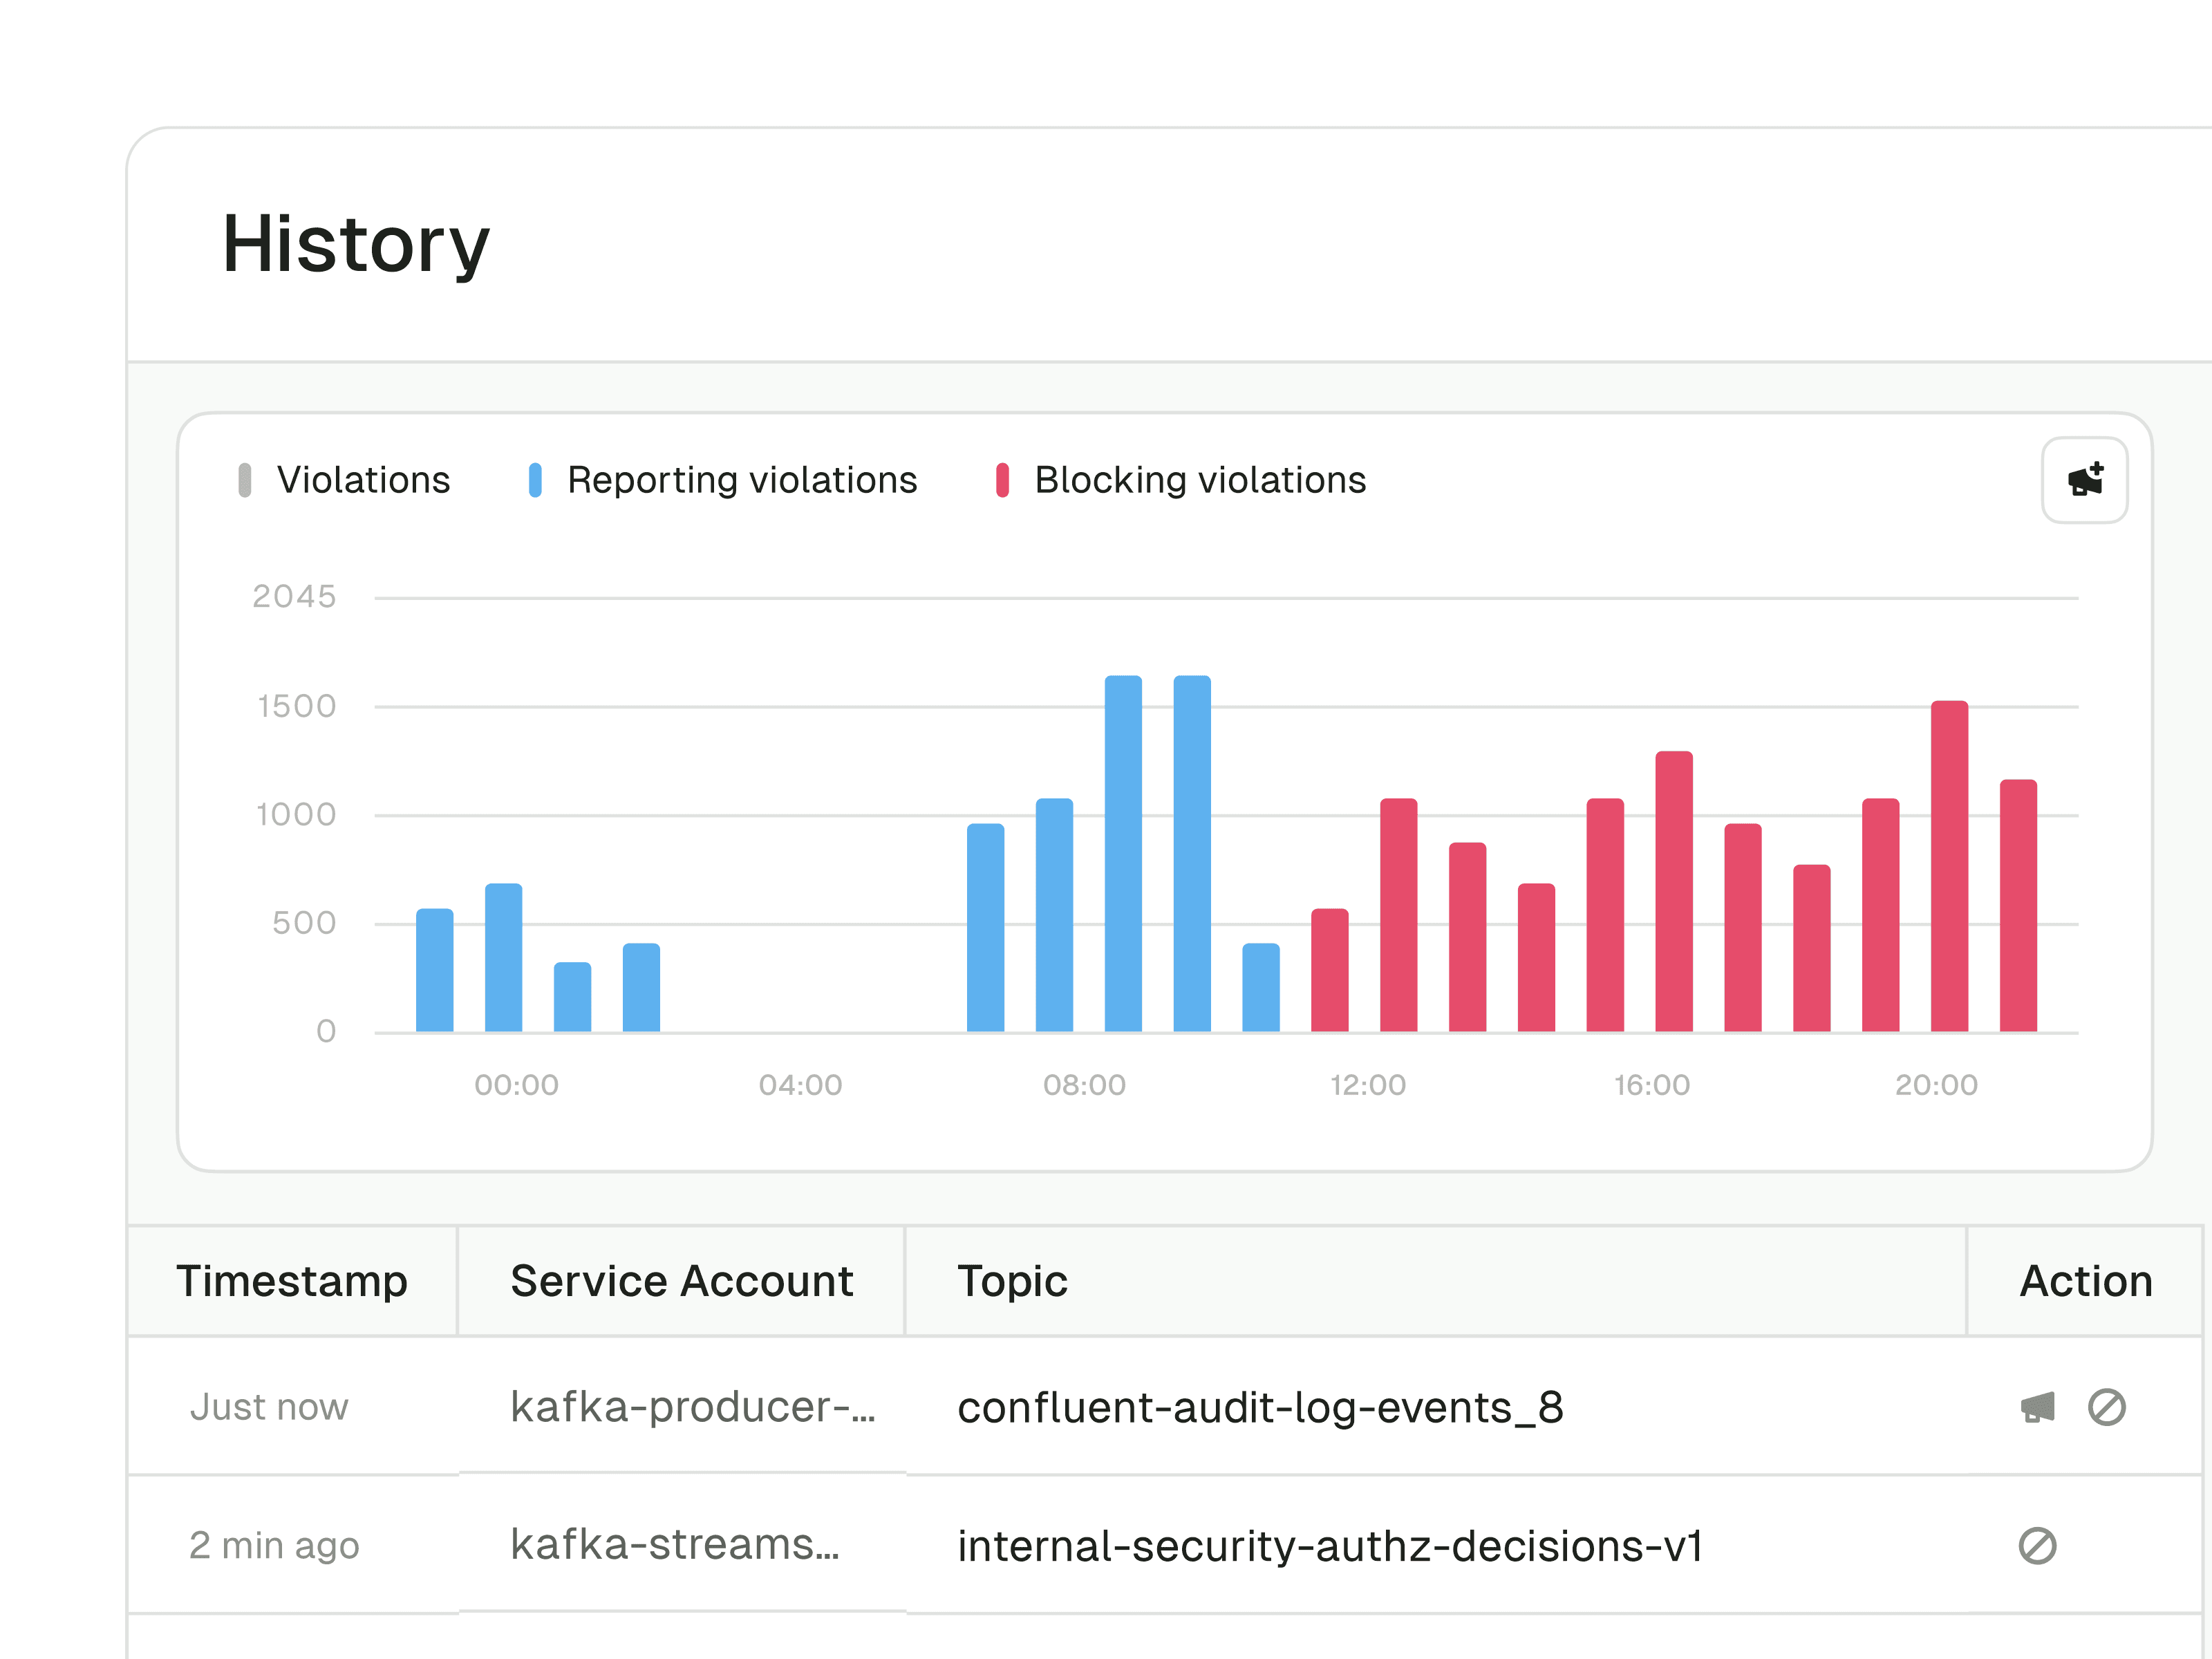
Task: Open the kafka-streams service account
Action: click(x=674, y=1545)
